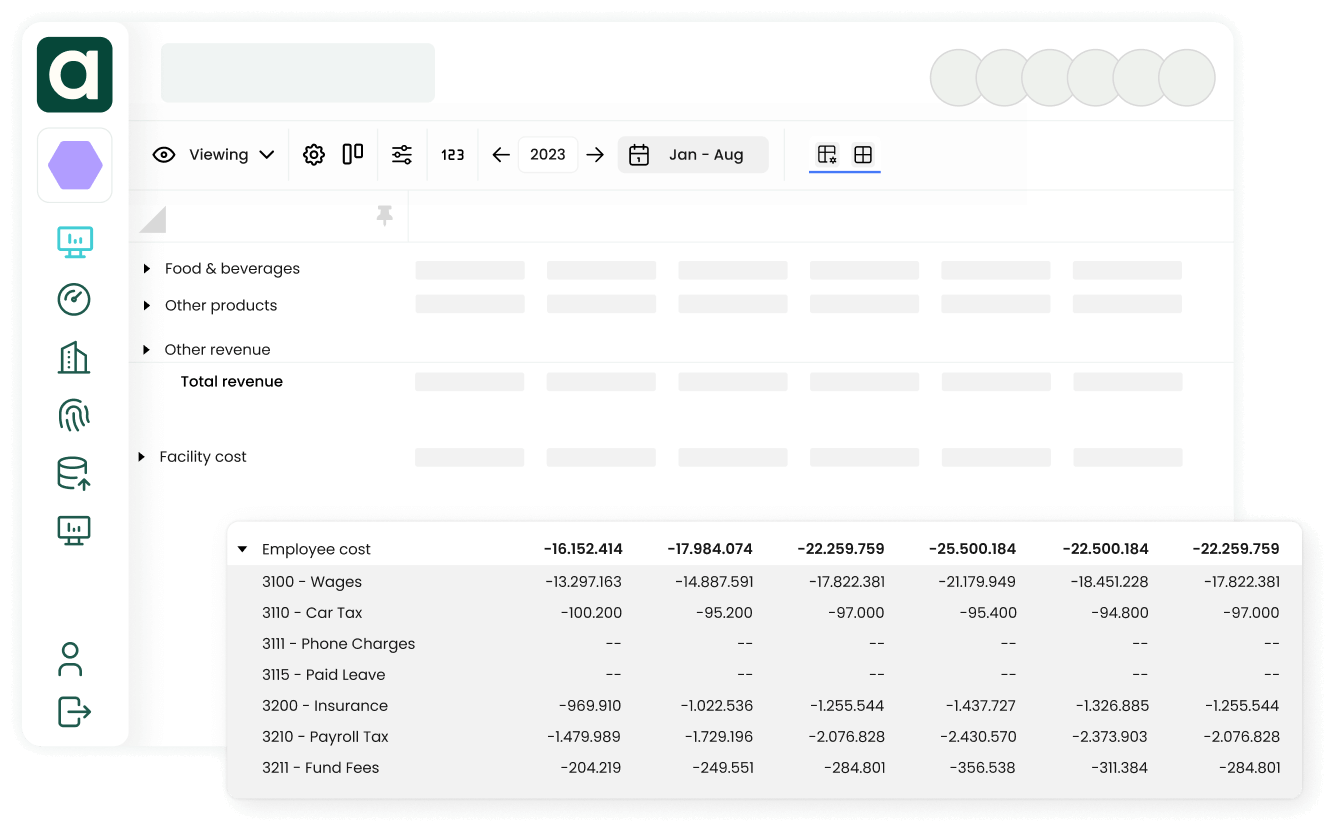Viewport: 1340px width, 836px height.
Task: Click the fingerprint icon in sidebar
Action: (x=74, y=414)
